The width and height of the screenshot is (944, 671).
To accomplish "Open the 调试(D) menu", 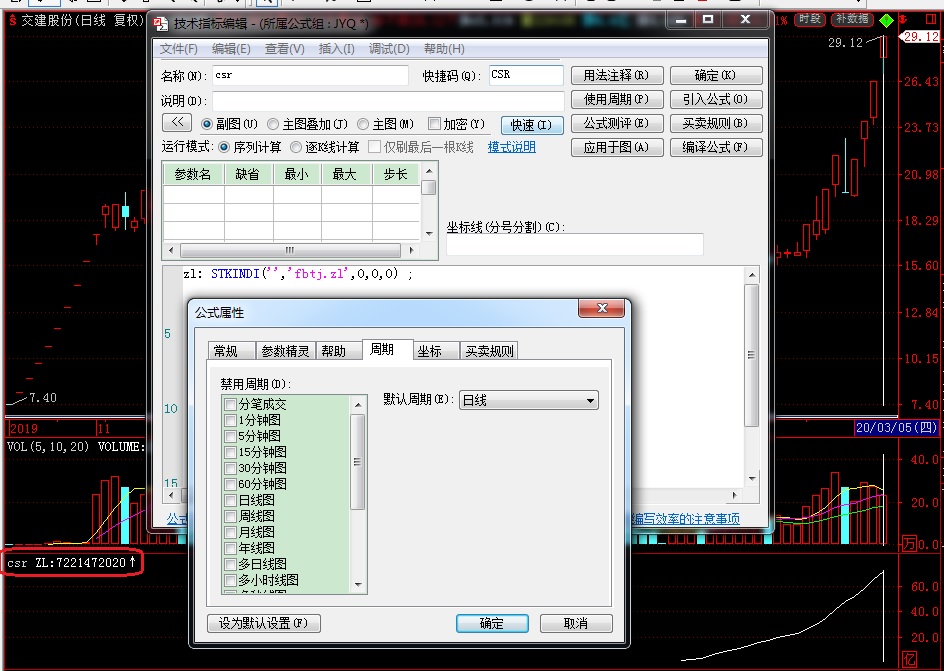I will (389, 49).
